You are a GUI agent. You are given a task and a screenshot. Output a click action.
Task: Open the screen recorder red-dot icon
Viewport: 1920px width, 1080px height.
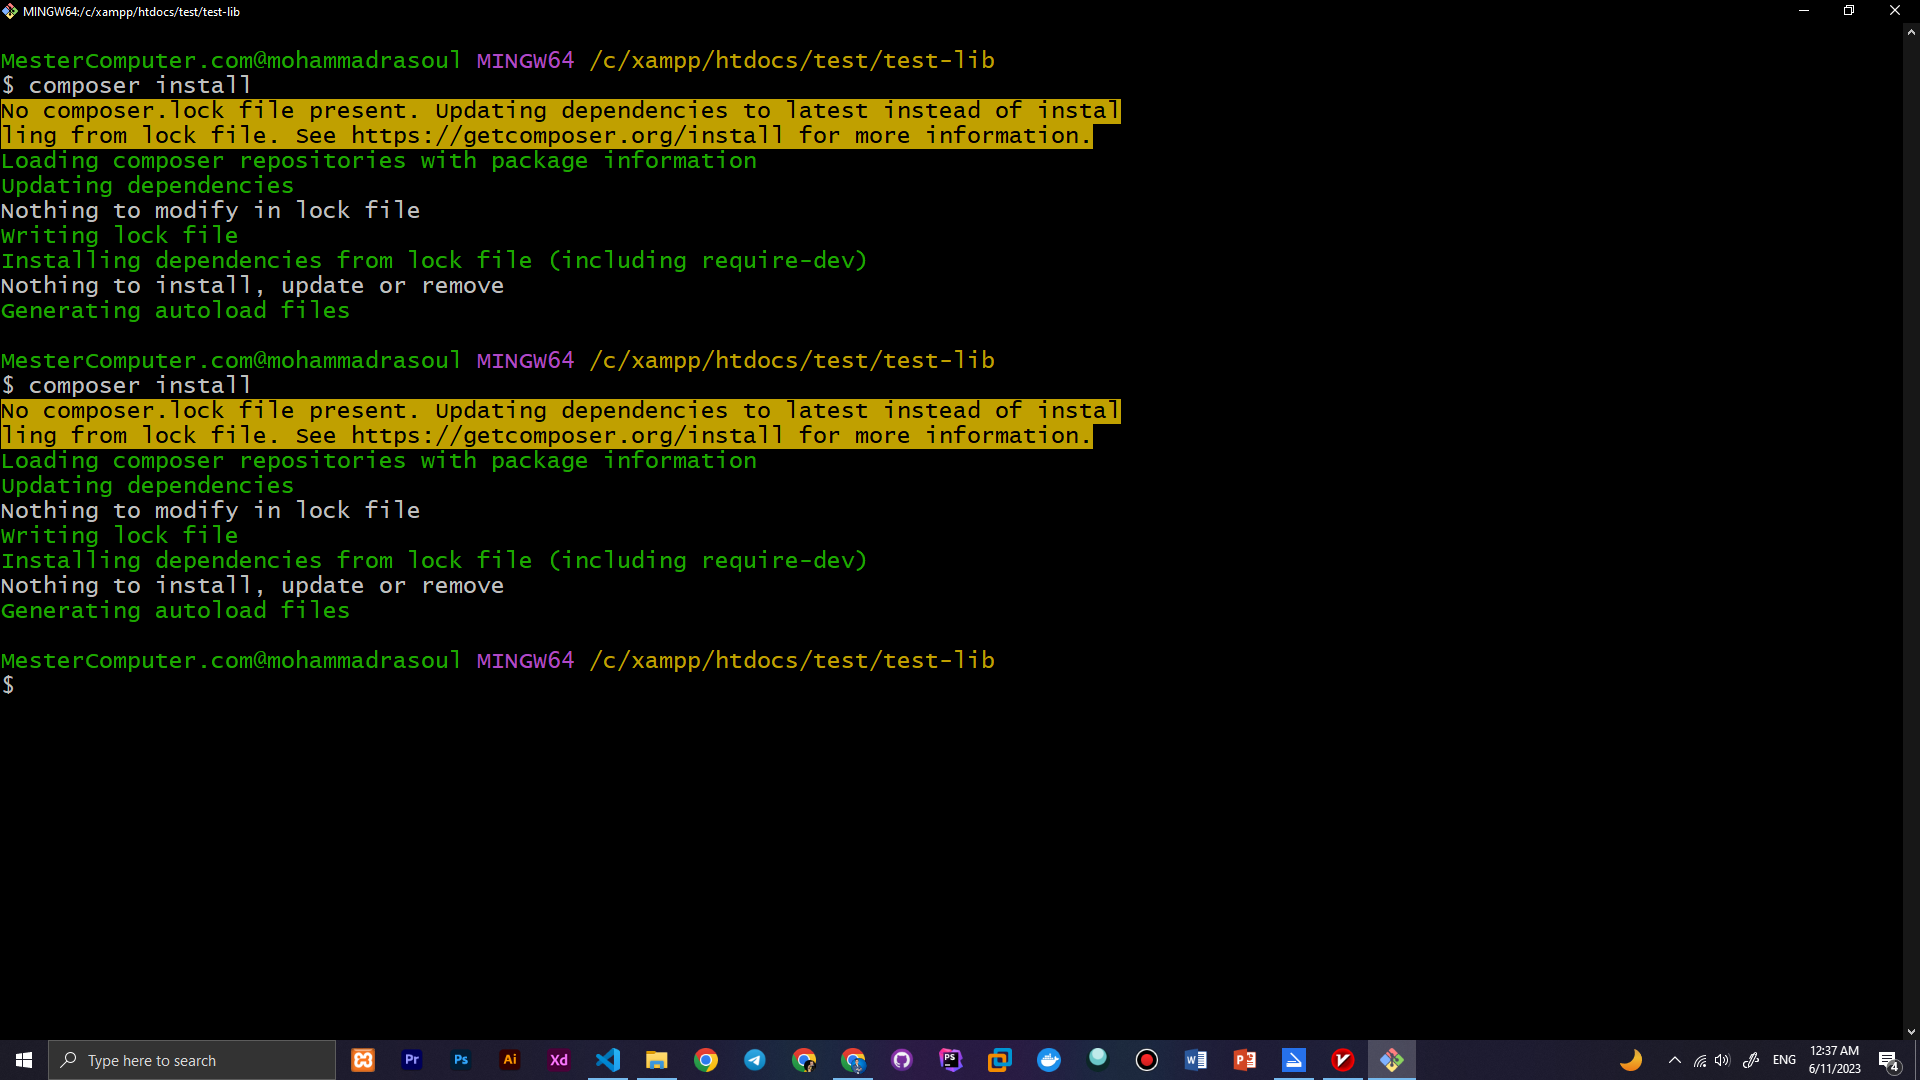click(1147, 1060)
